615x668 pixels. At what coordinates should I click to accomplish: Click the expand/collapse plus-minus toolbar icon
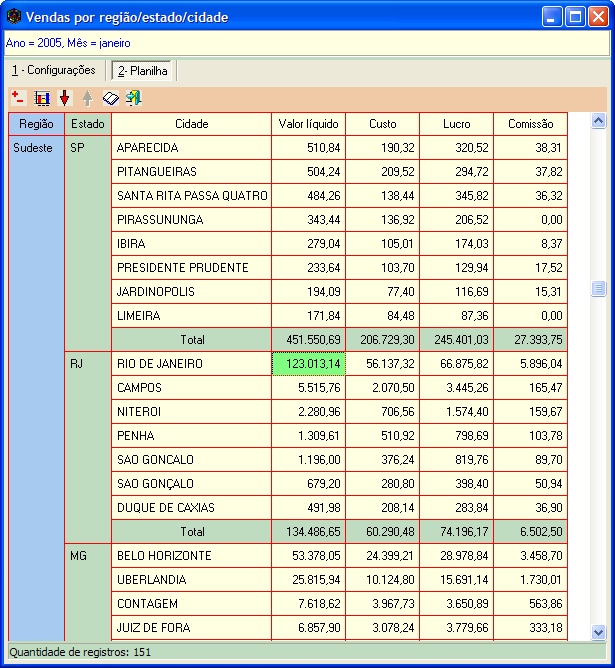tap(17, 98)
